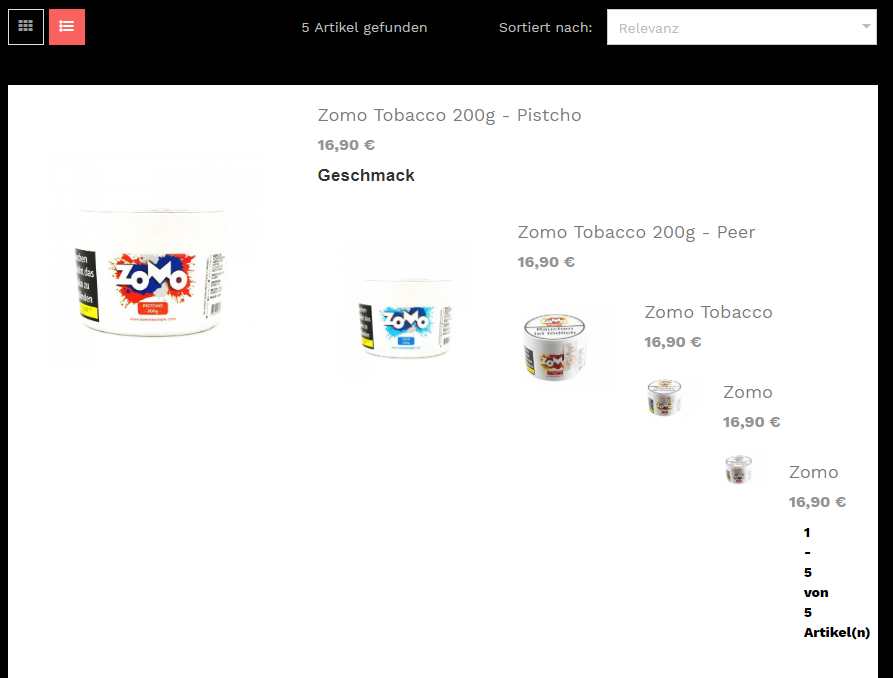This screenshot has height=678, width=893.
Task: Click the sort dropdown arrow
Action: [866, 26]
